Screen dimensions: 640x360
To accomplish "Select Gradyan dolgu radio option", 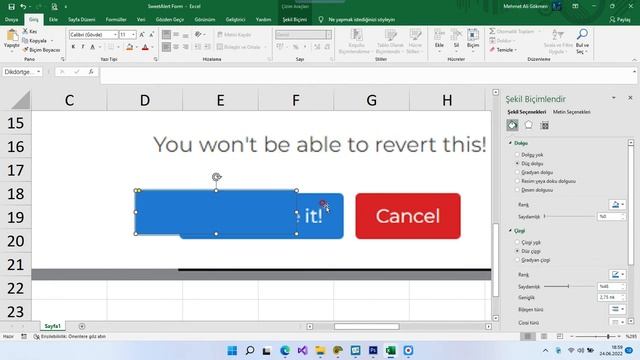I will tap(518, 172).
